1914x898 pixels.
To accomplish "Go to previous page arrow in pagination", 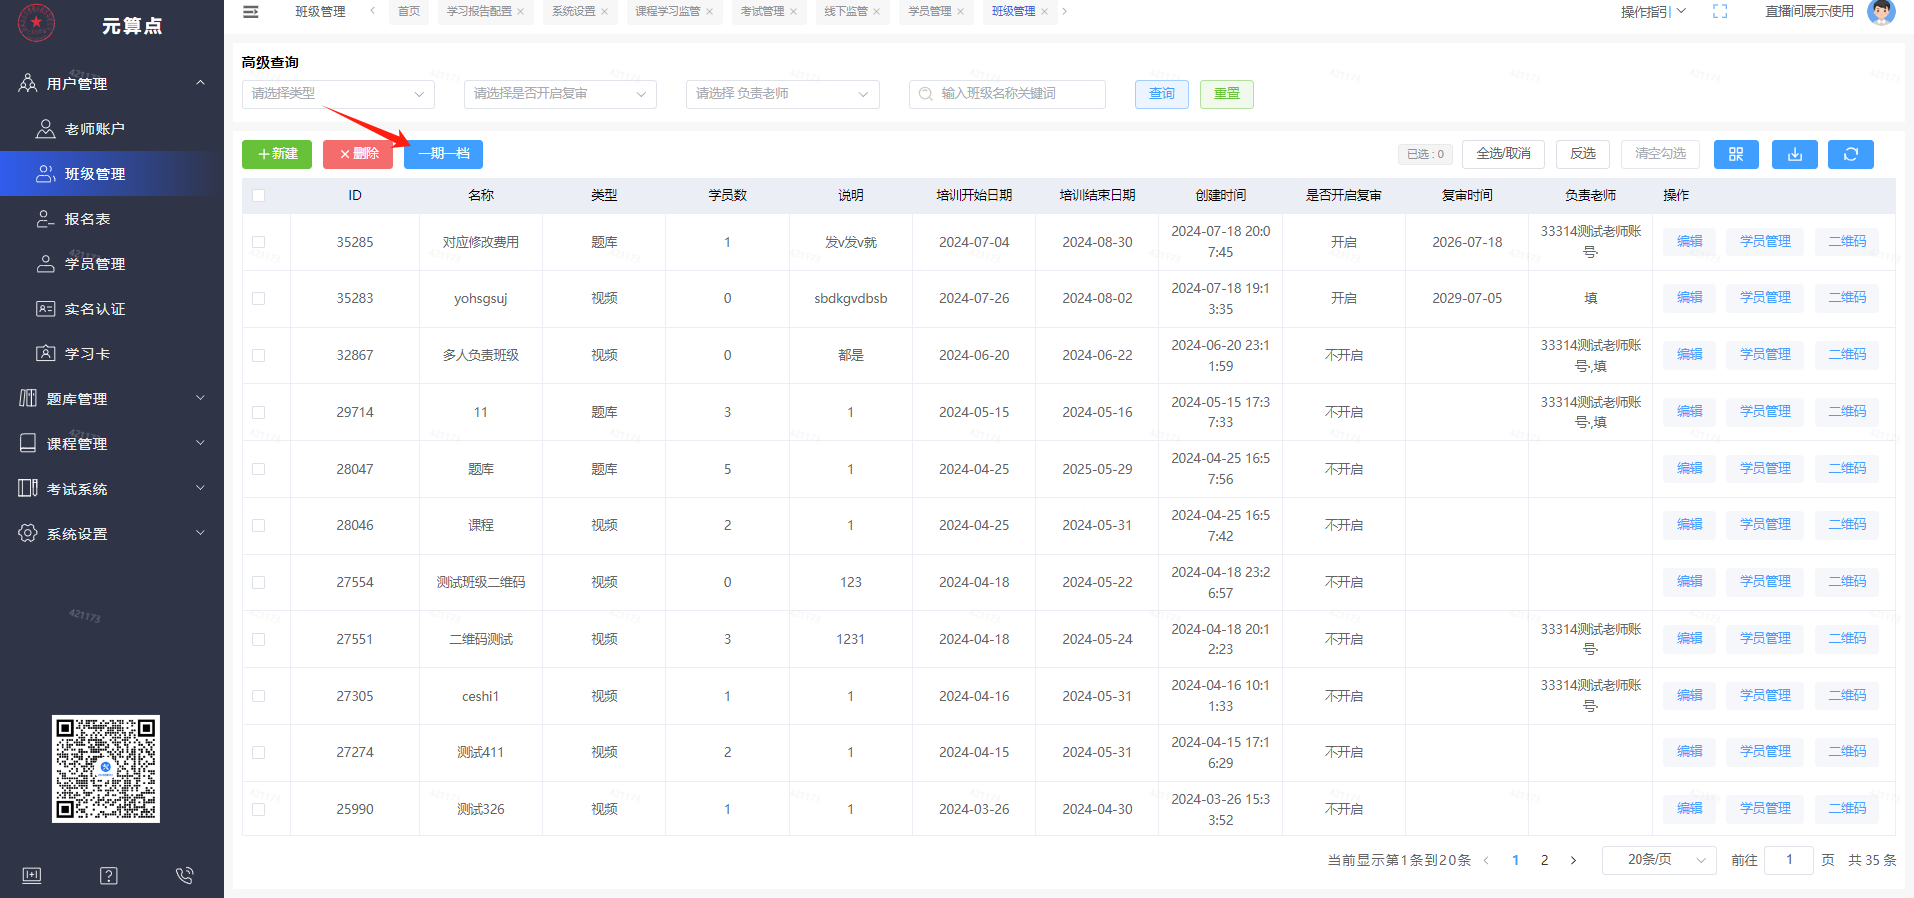I will [x=1486, y=860].
